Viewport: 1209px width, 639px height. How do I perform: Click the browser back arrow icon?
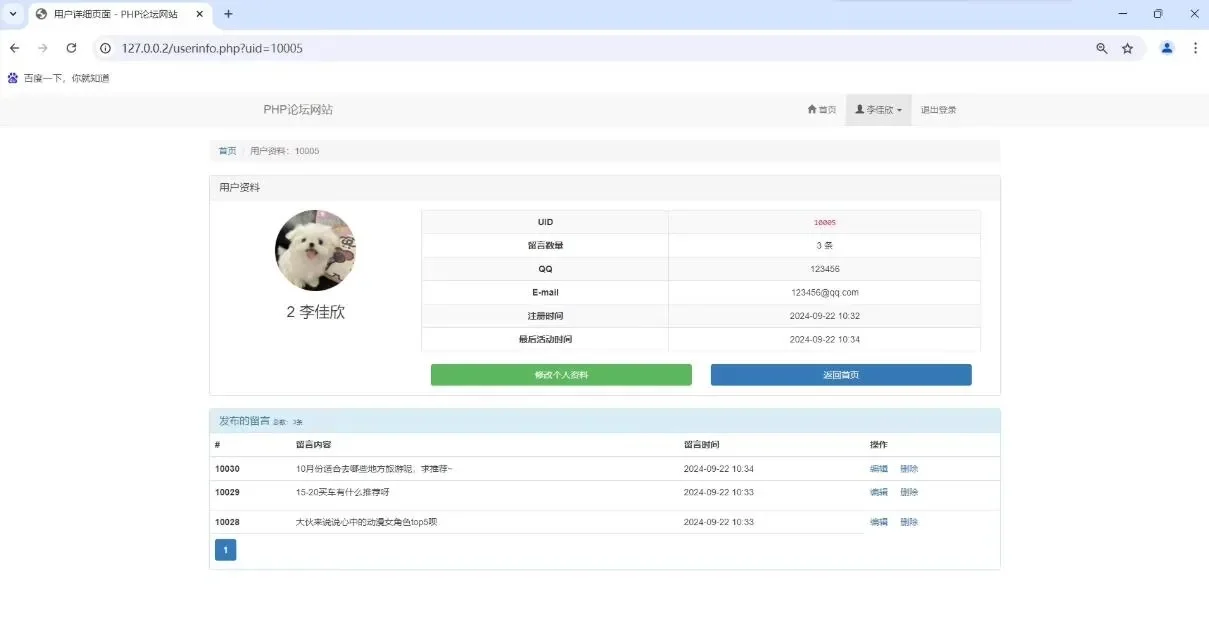point(14,47)
